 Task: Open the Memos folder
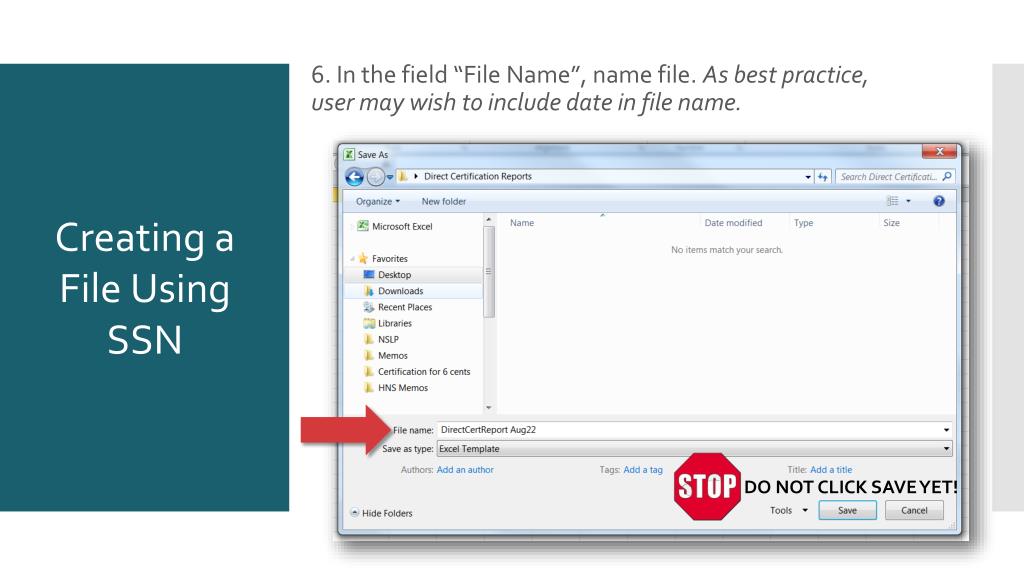[392, 356]
